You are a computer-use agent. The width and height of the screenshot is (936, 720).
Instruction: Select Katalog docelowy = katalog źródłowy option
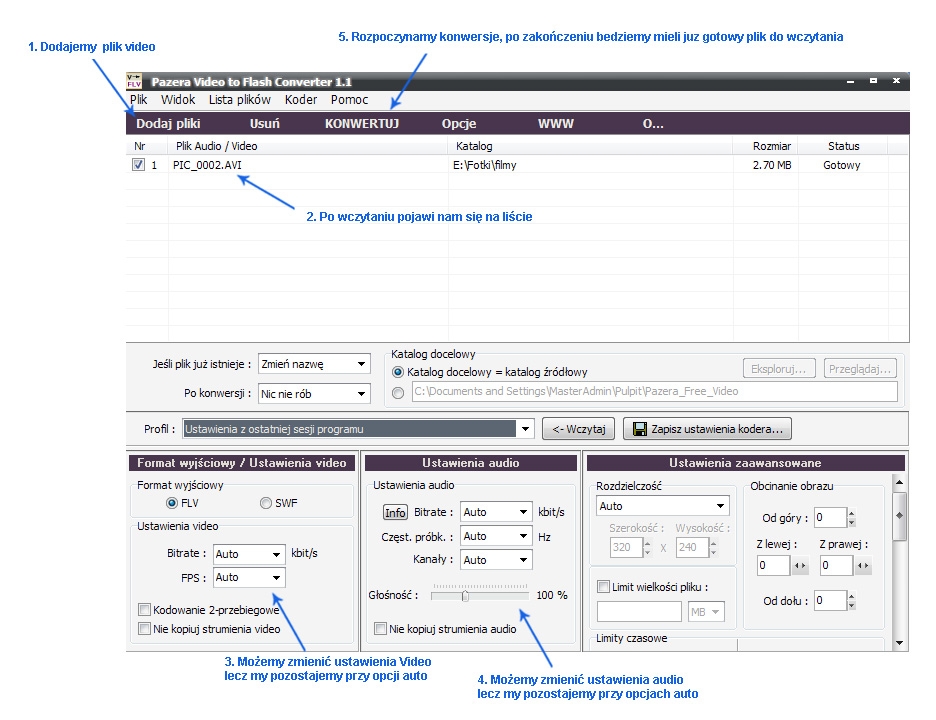click(398, 372)
